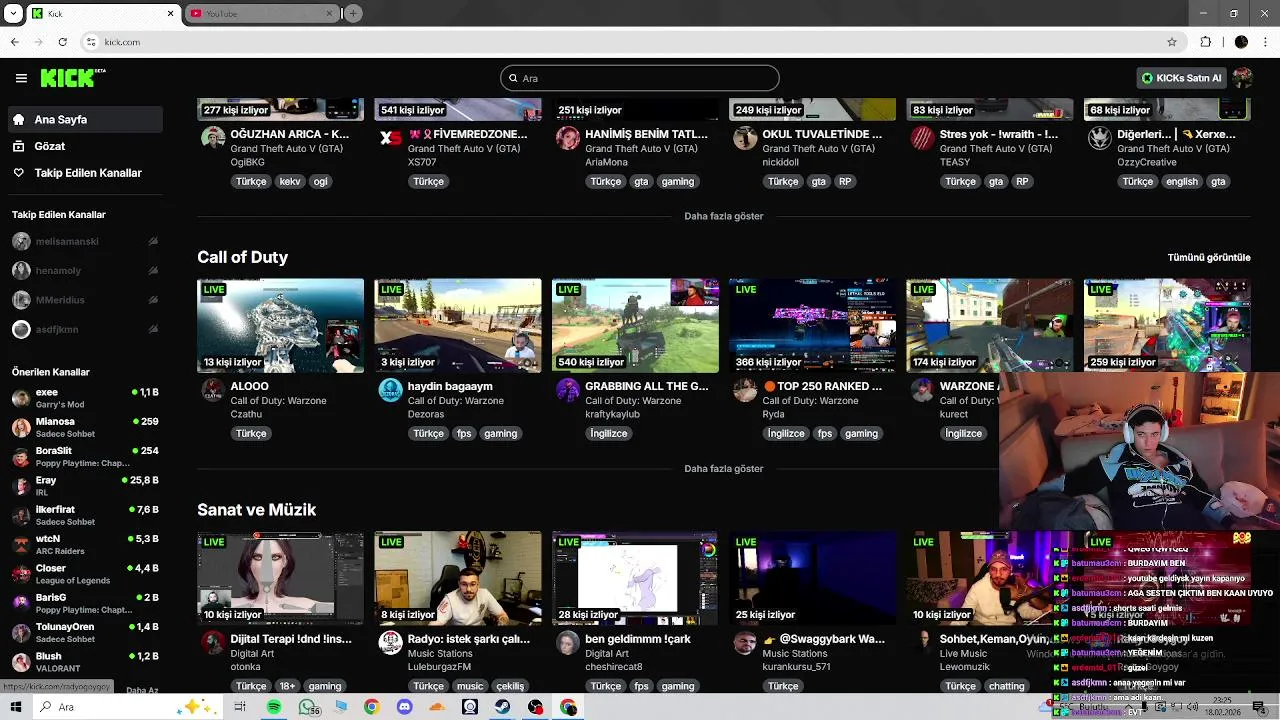Open the tab search dropdown arrow
Image resolution: width=1280 pixels, height=720 pixels.
point(13,13)
